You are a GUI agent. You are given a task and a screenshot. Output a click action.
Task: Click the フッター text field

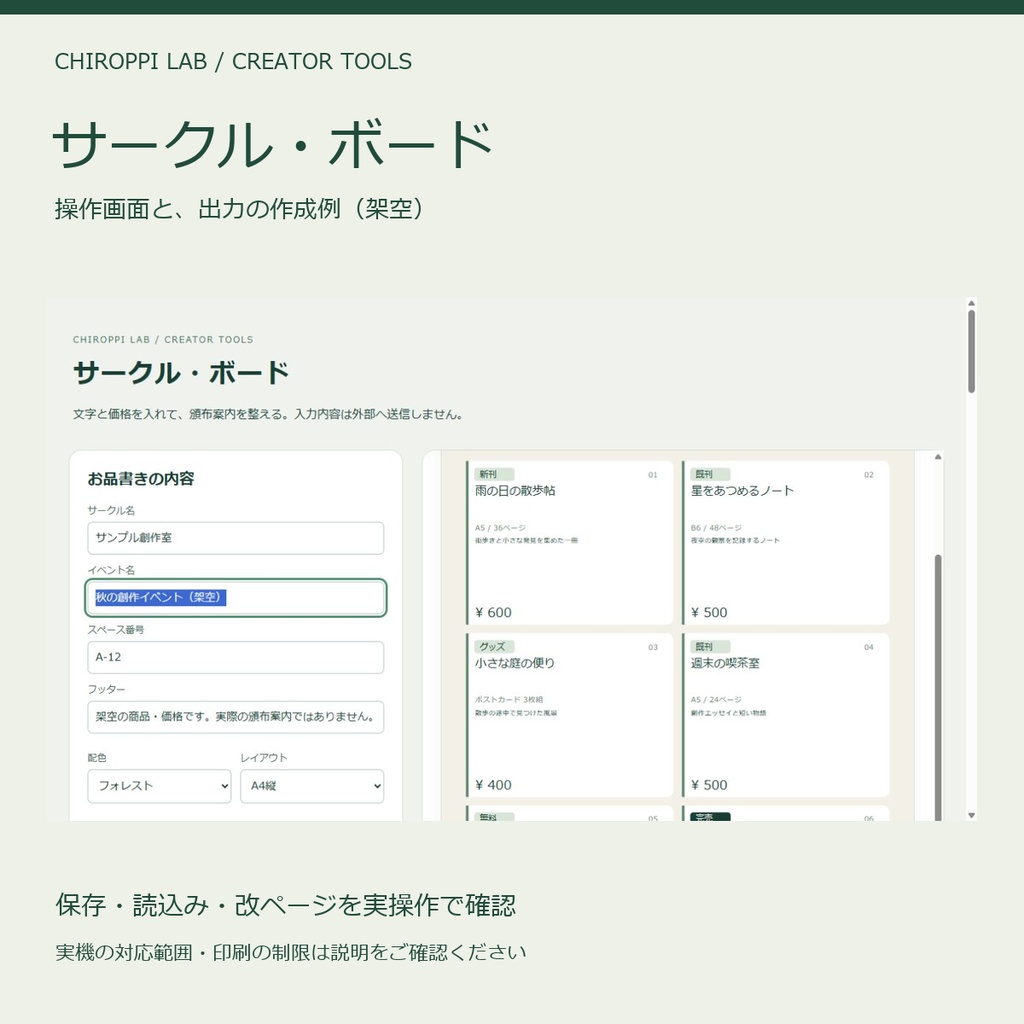(x=235, y=717)
